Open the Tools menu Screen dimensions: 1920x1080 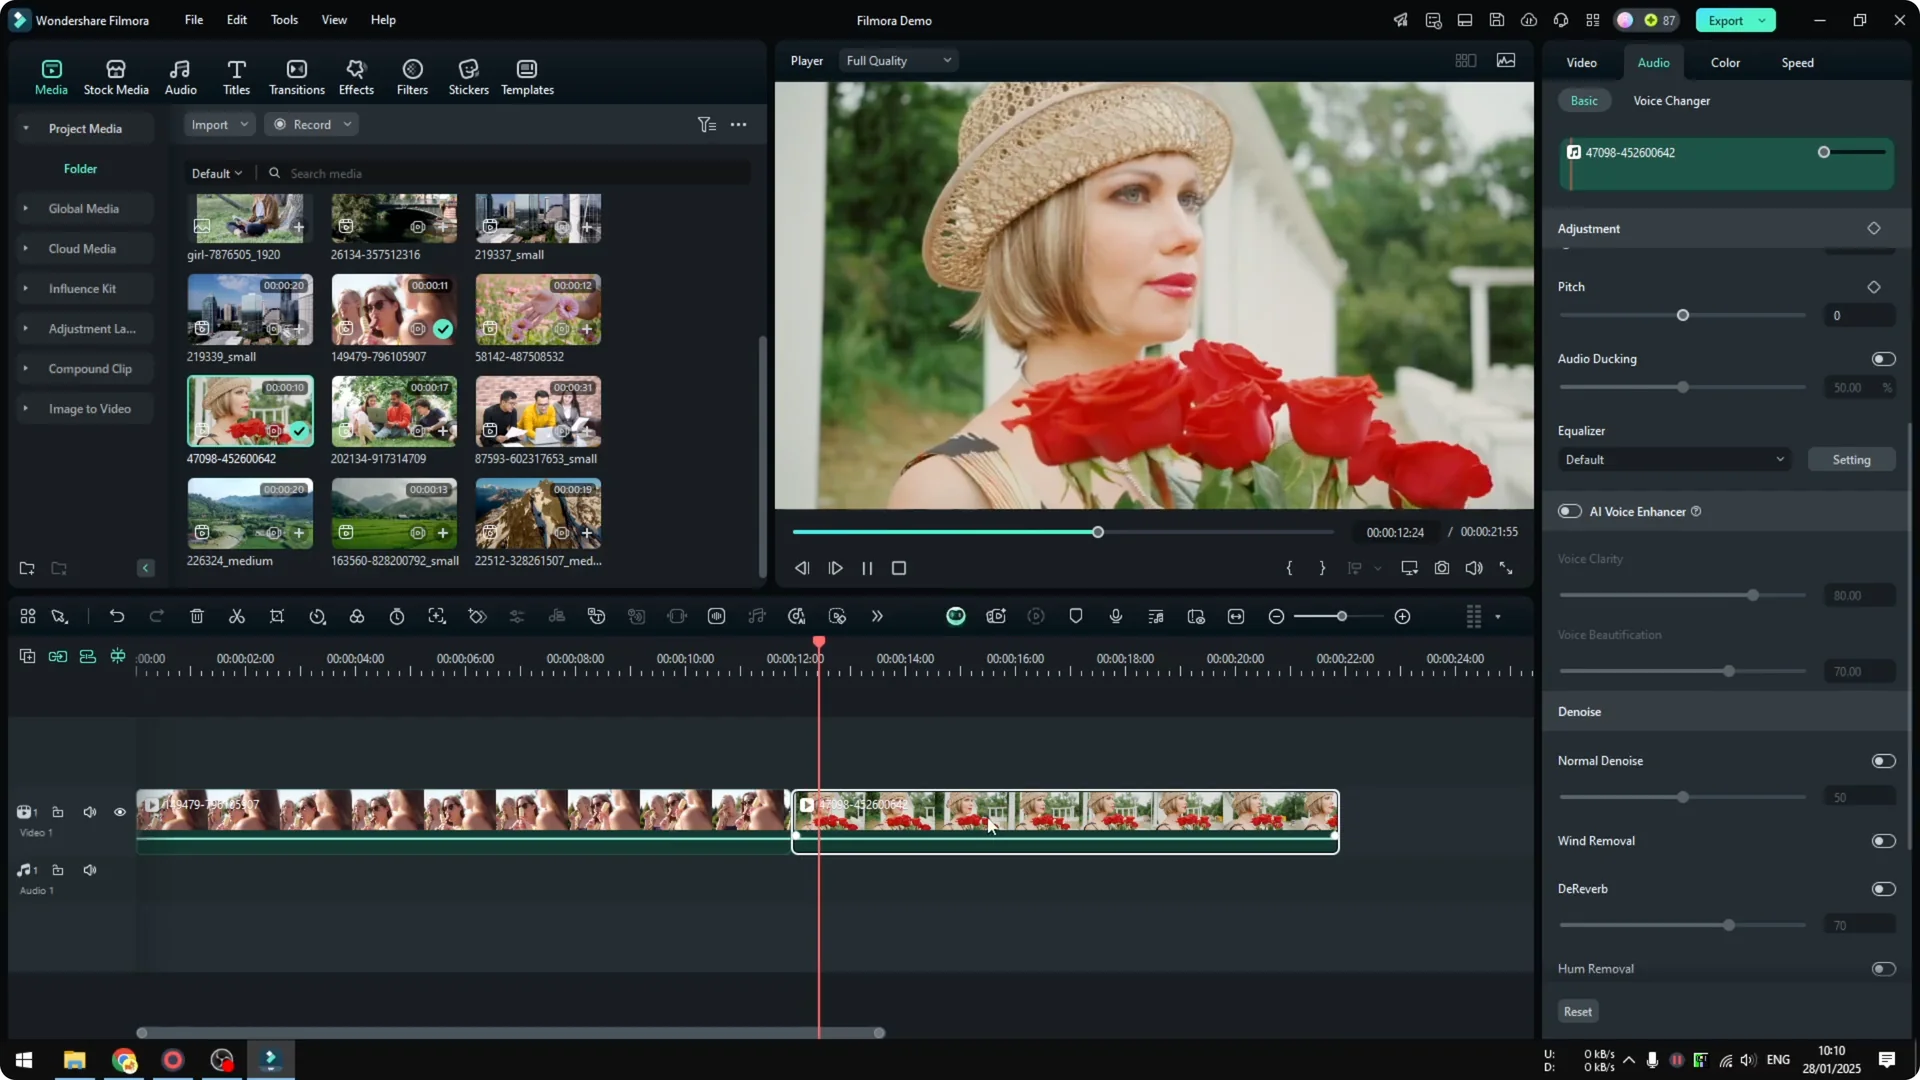(283, 20)
